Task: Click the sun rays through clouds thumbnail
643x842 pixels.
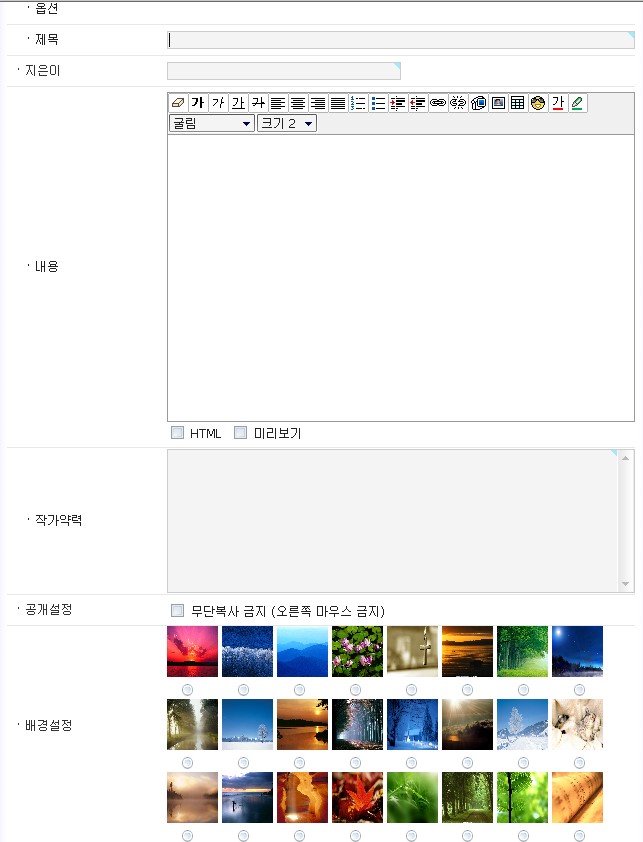Action: pyautogui.click(x=467, y=724)
